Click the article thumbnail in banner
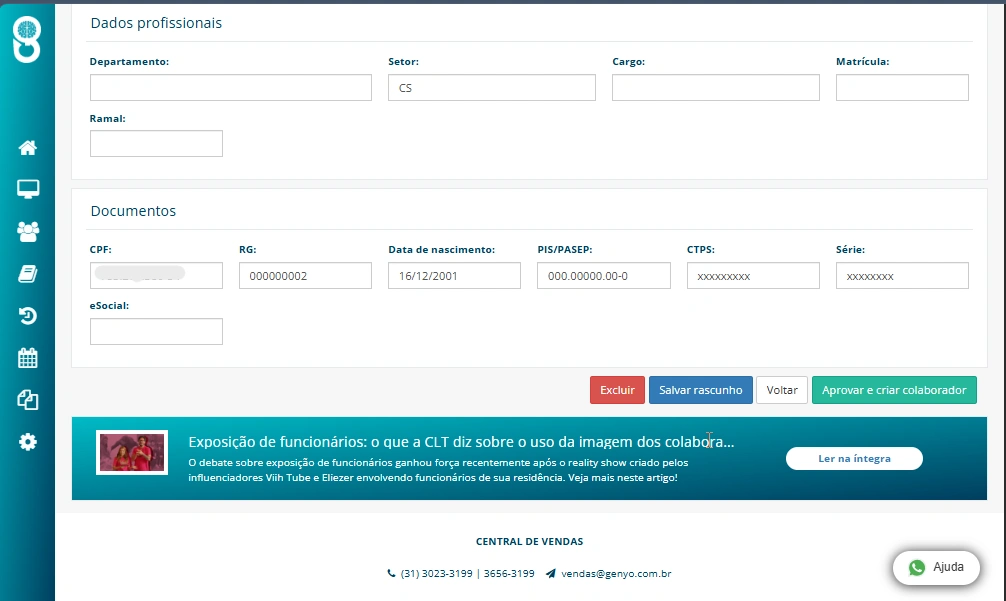The width and height of the screenshot is (1006, 601). pyautogui.click(x=132, y=452)
